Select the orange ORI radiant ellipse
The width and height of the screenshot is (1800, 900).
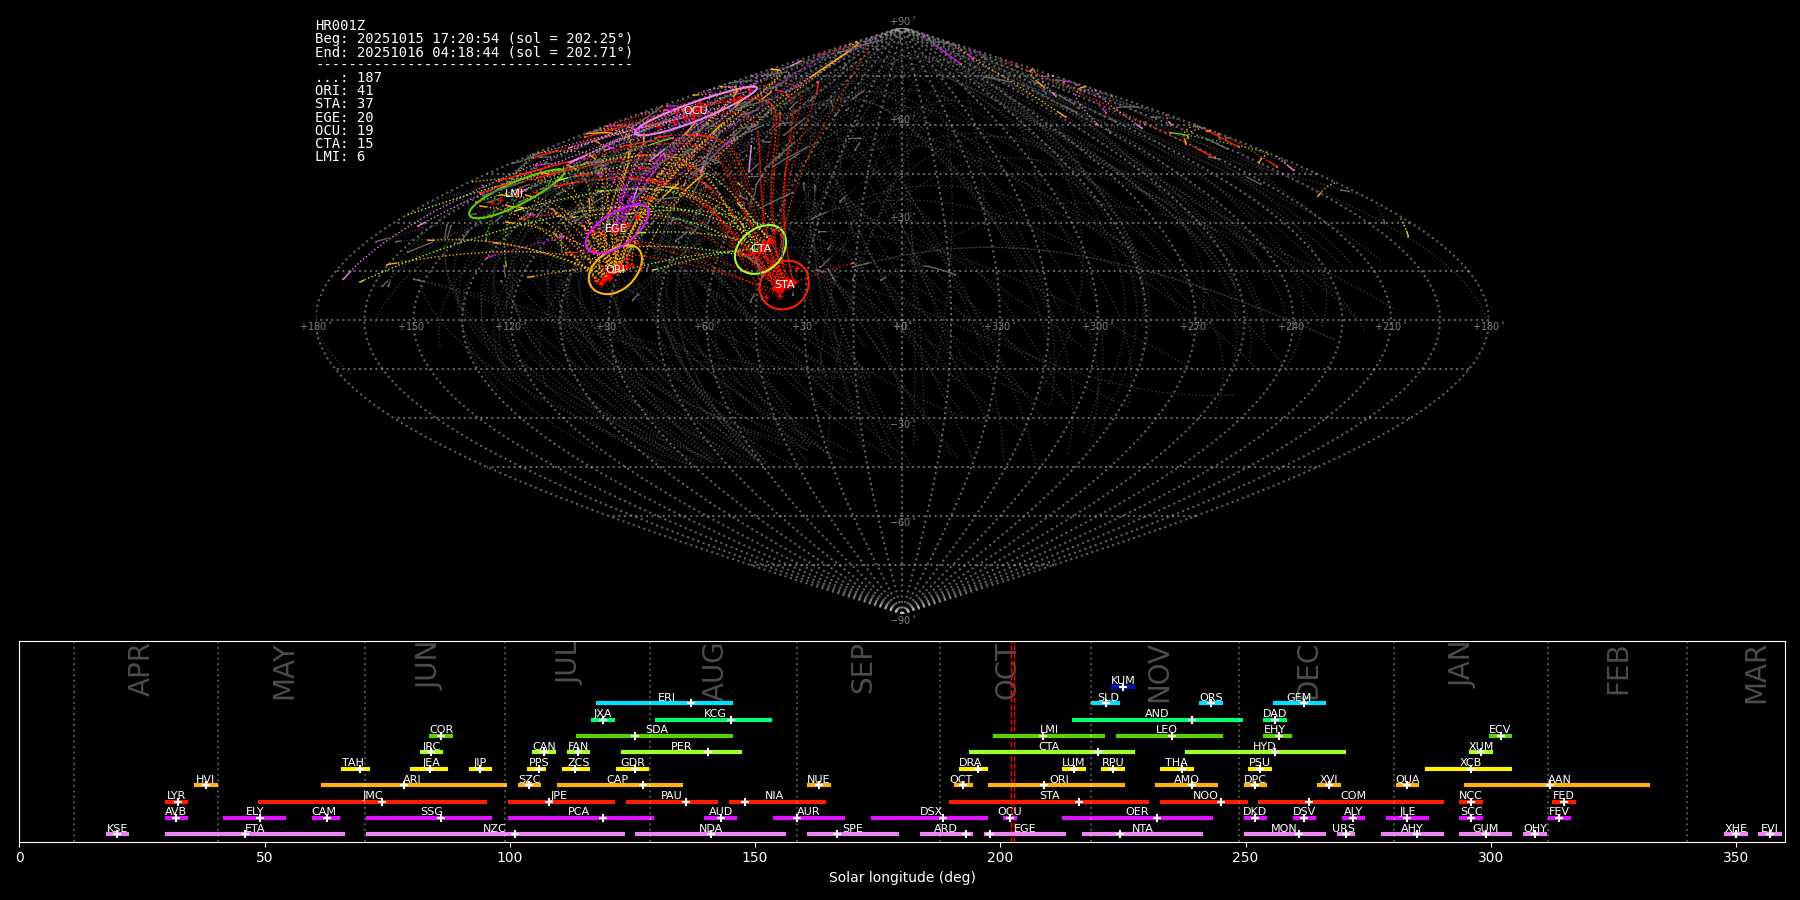615,270
